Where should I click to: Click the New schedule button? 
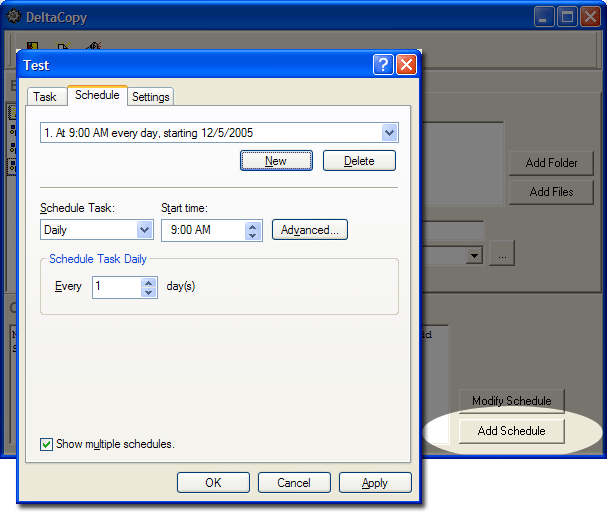276,161
